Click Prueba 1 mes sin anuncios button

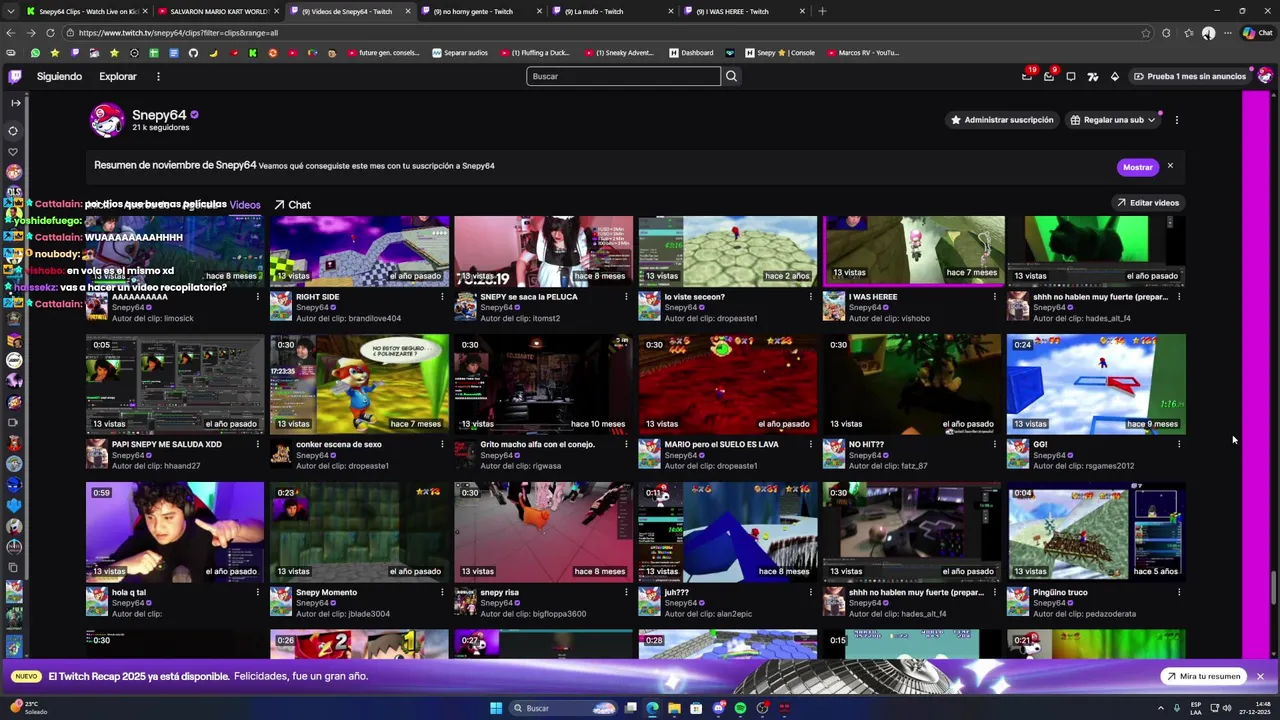click(1189, 76)
